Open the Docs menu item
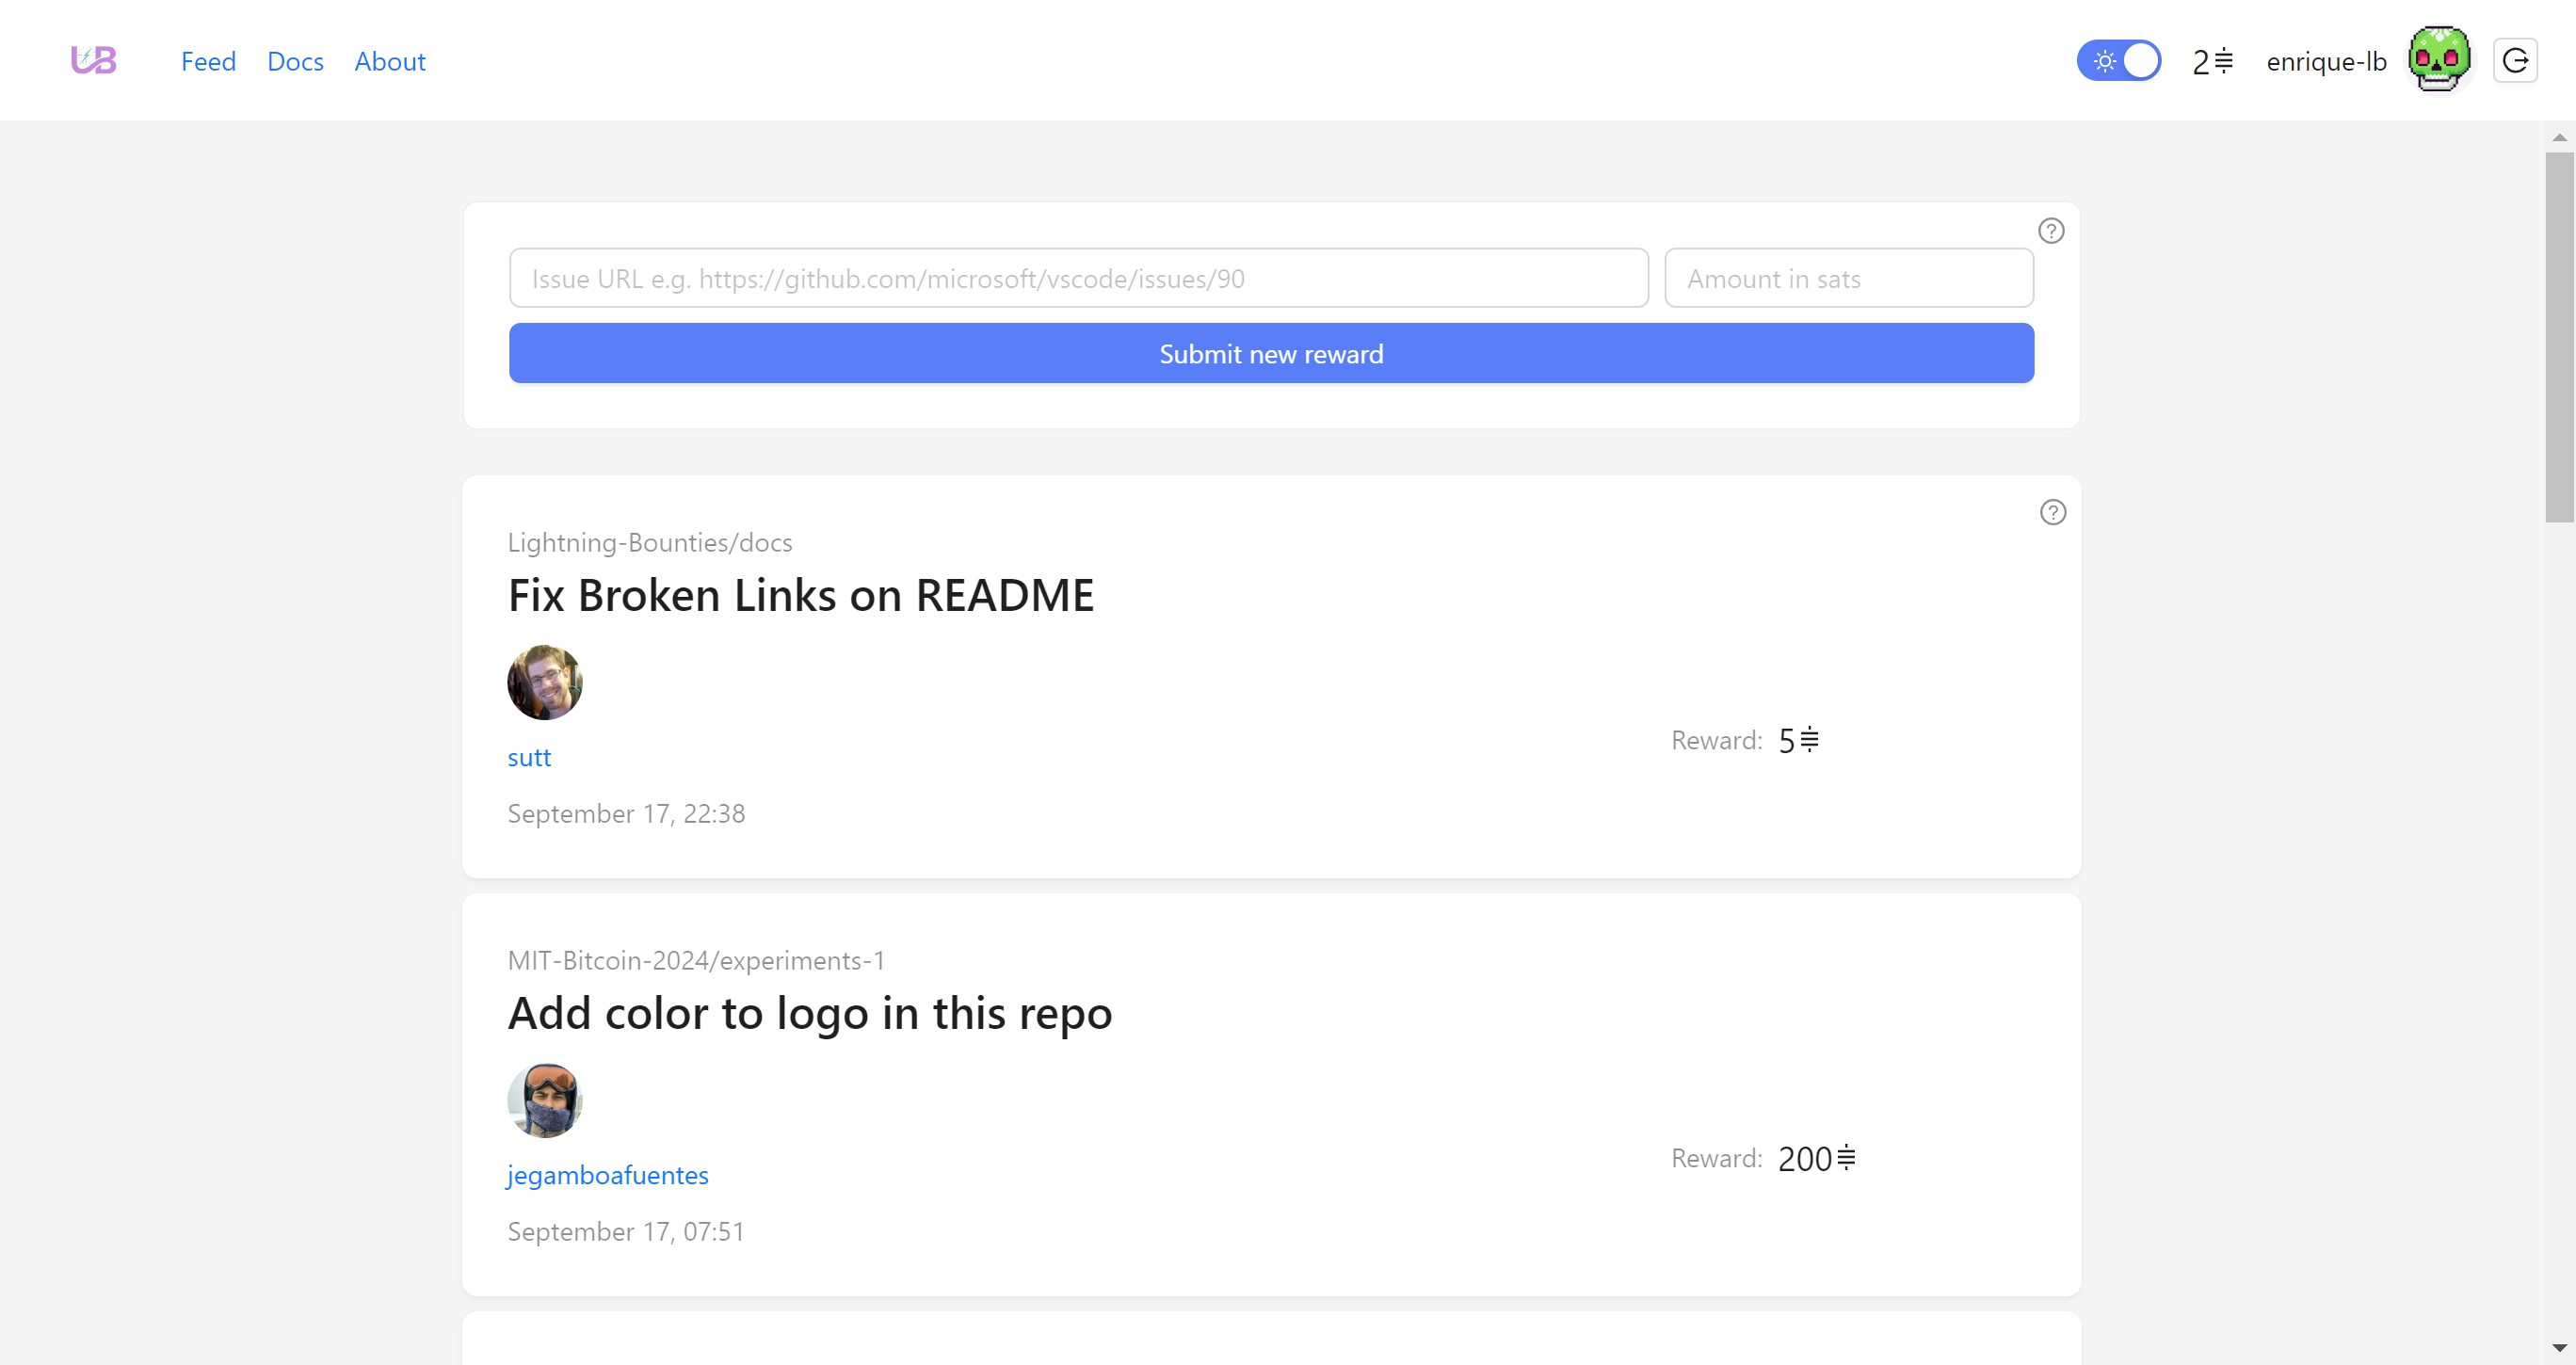This screenshot has height=1365, width=2576. [295, 62]
